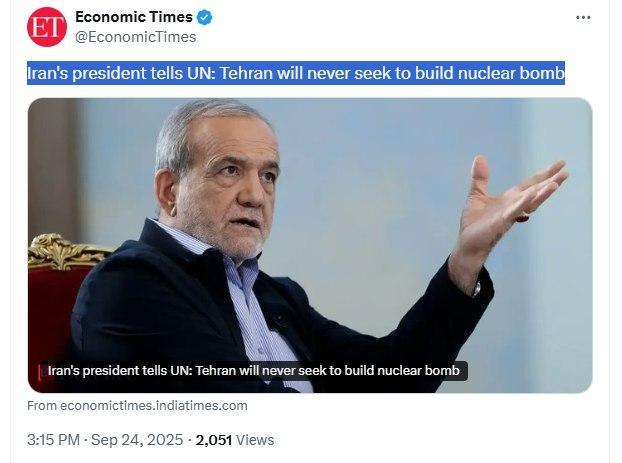Open the article card photo
Screen dimensions: 622x463
pos(310,240)
